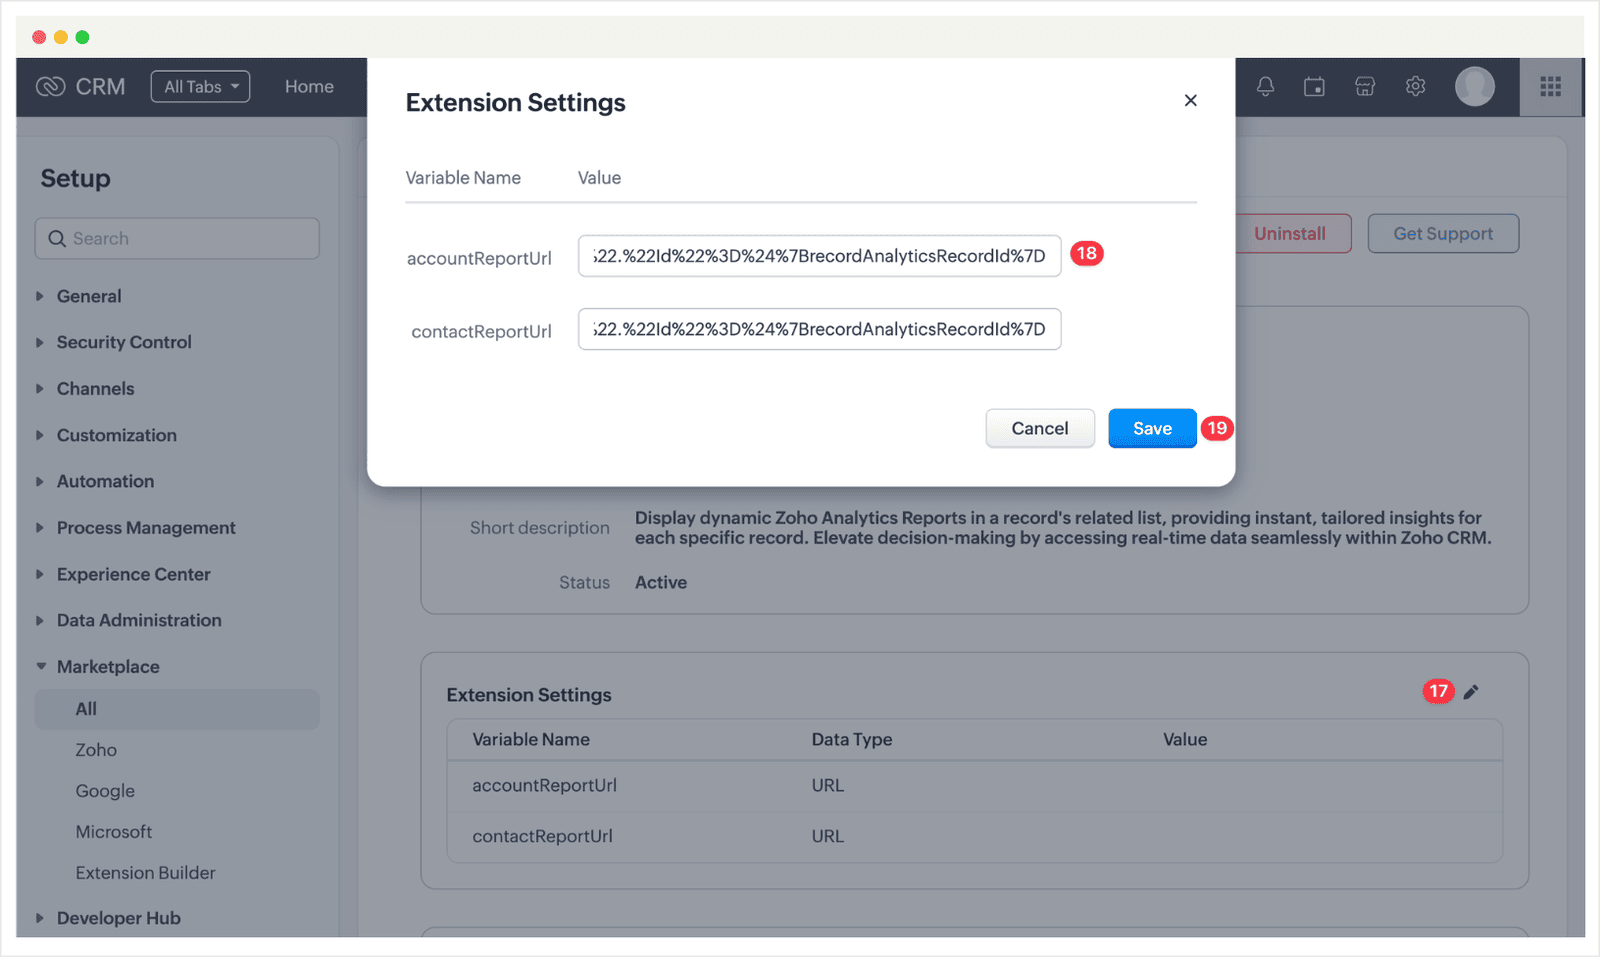Go to the Home tab

click(x=309, y=87)
